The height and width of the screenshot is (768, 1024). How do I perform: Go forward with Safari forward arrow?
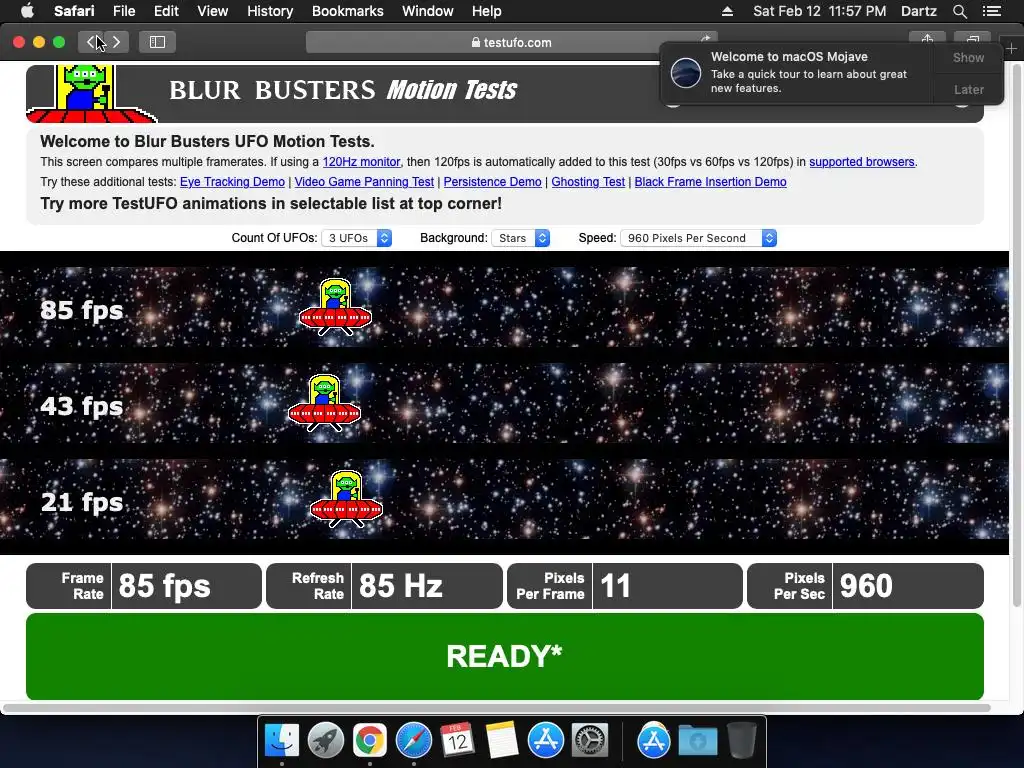click(116, 42)
